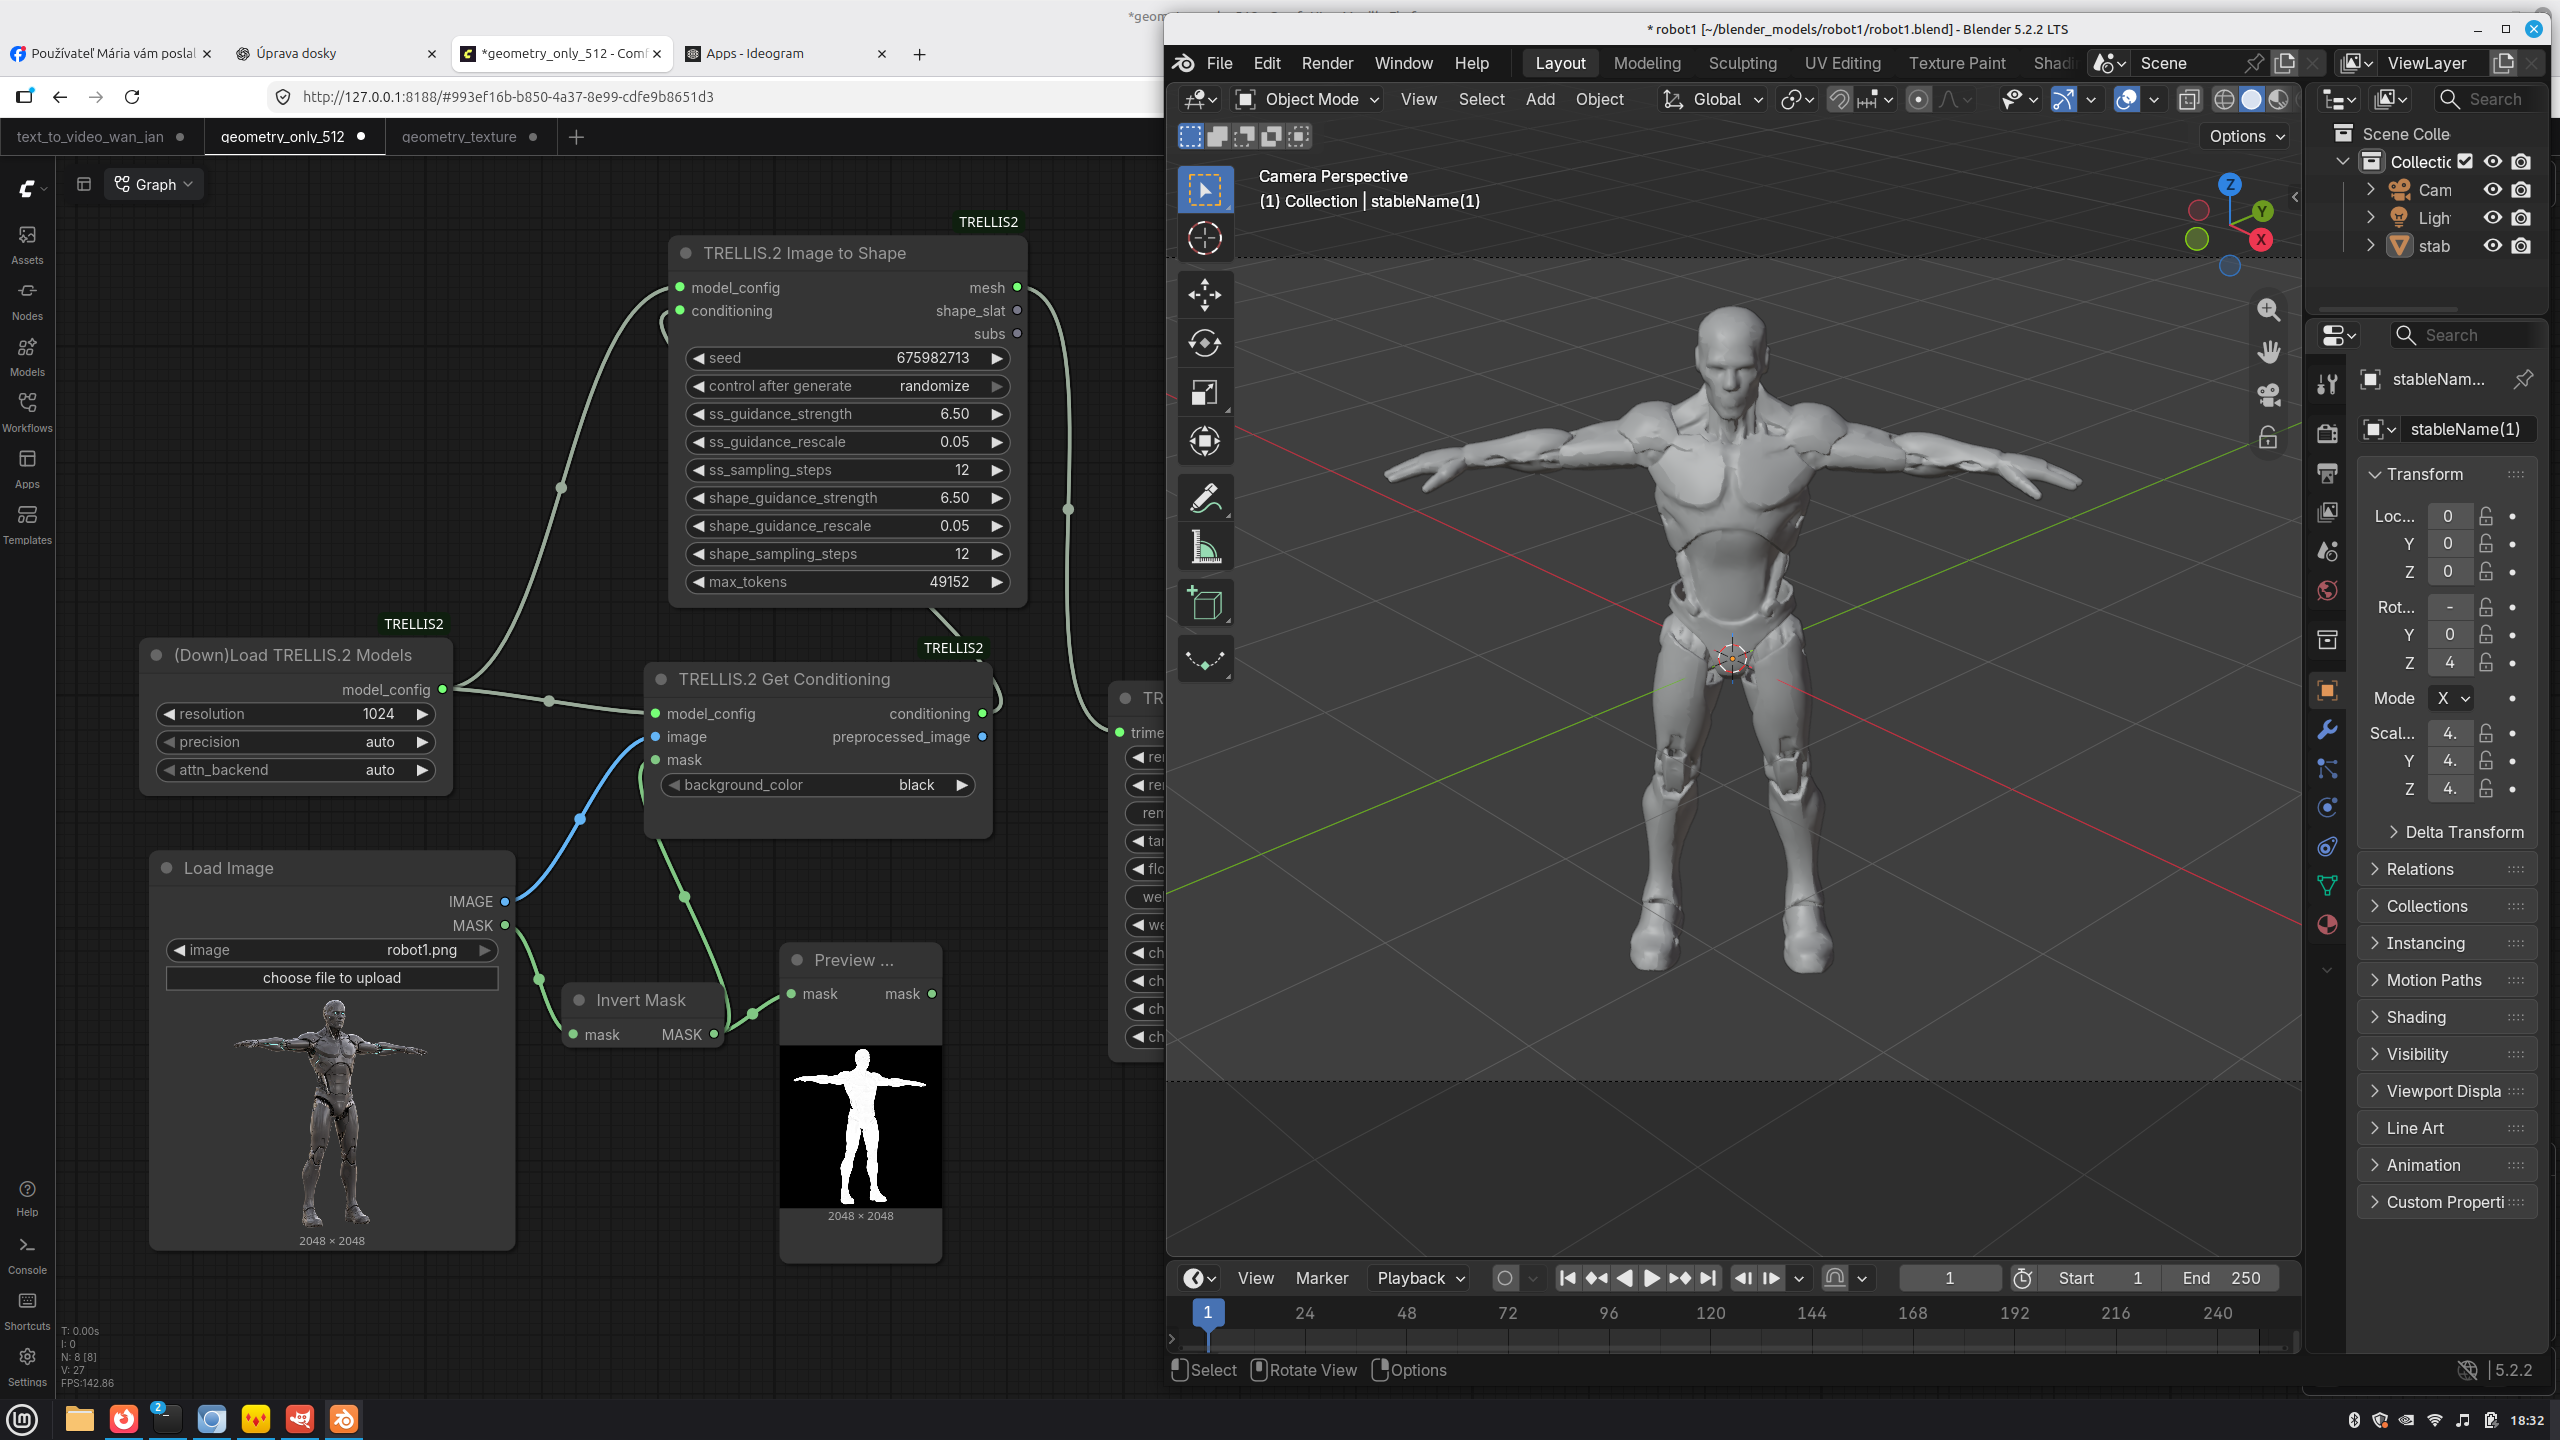
Task: Open the Models library in ComfyUI sidebar
Action: [x=27, y=356]
